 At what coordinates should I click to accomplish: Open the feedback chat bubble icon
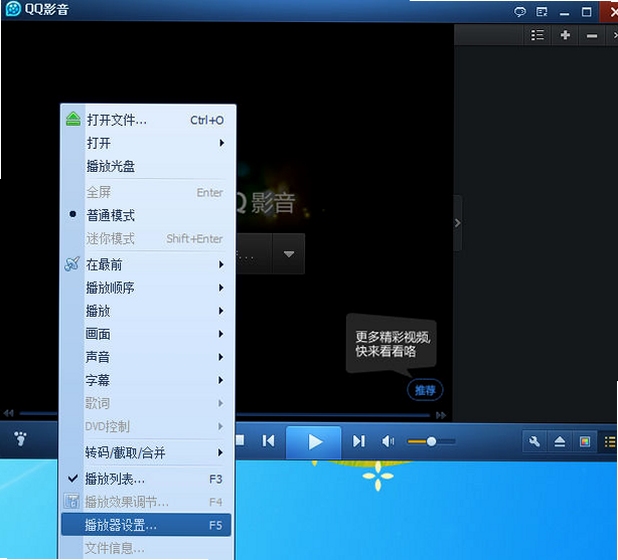(x=520, y=12)
